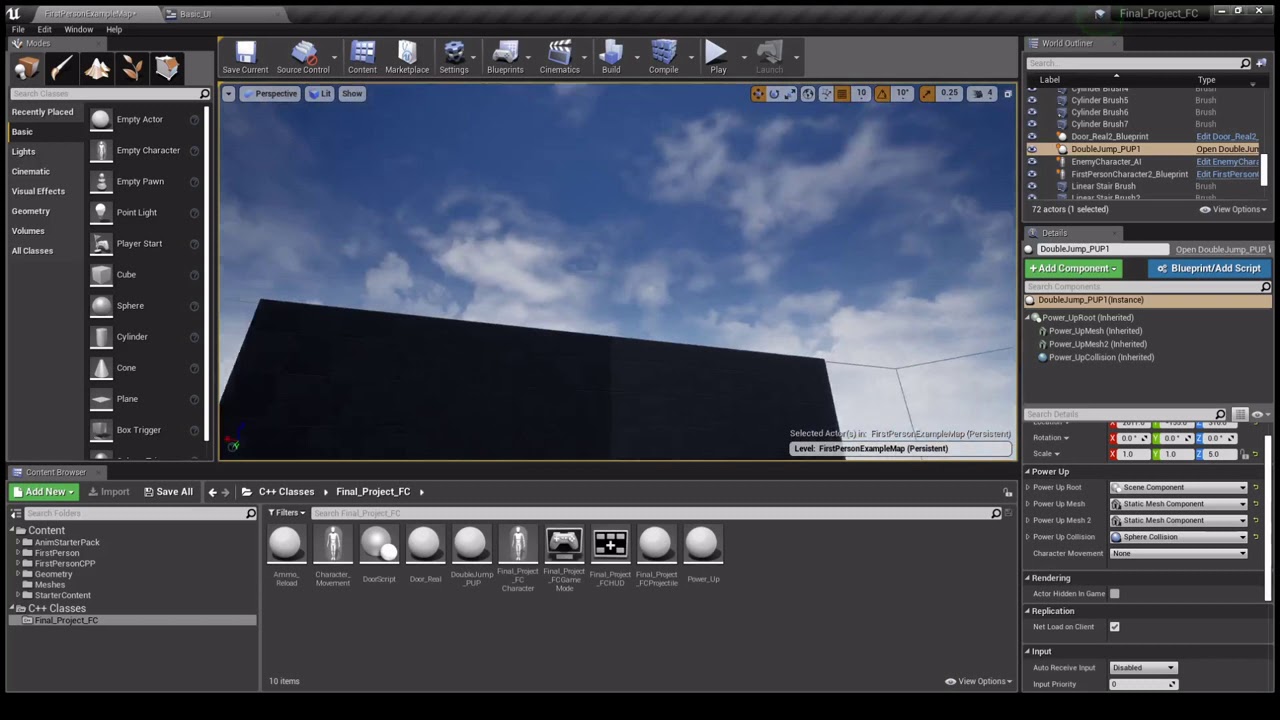
Task: Select the FirstPersonCPP folder in tree
Action: [65, 564]
